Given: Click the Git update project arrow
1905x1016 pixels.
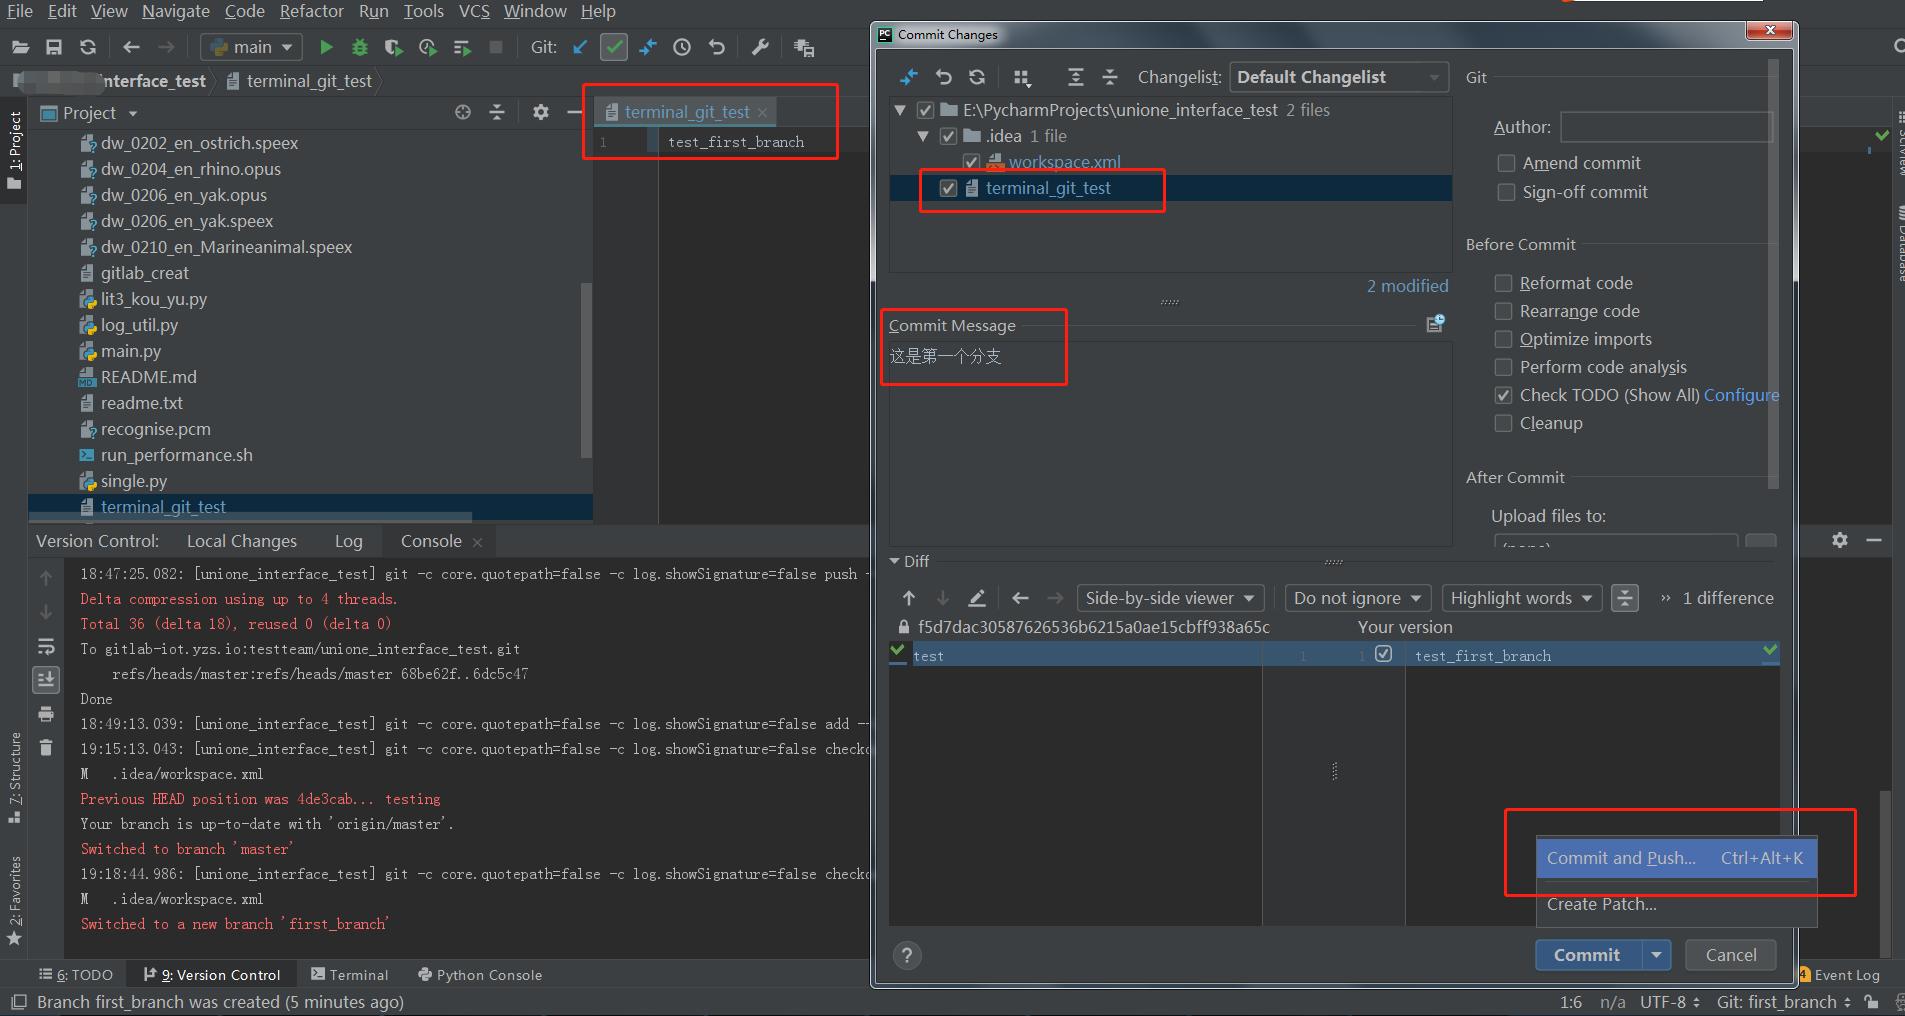Looking at the screenshot, I should click(579, 47).
